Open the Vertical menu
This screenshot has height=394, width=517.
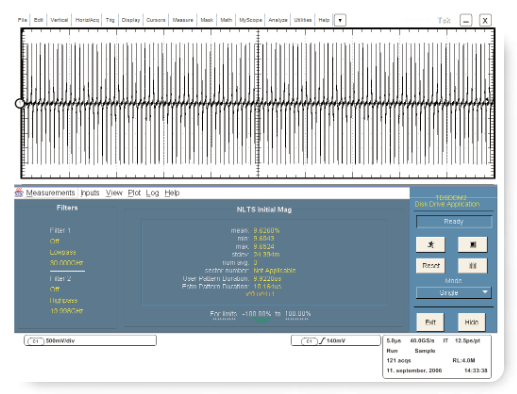pyautogui.click(x=59, y=20)
